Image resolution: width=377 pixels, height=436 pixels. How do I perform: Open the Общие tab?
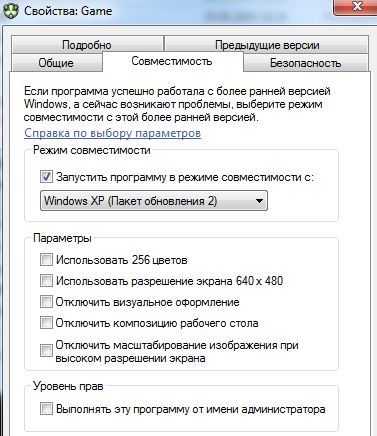[56, 63]
